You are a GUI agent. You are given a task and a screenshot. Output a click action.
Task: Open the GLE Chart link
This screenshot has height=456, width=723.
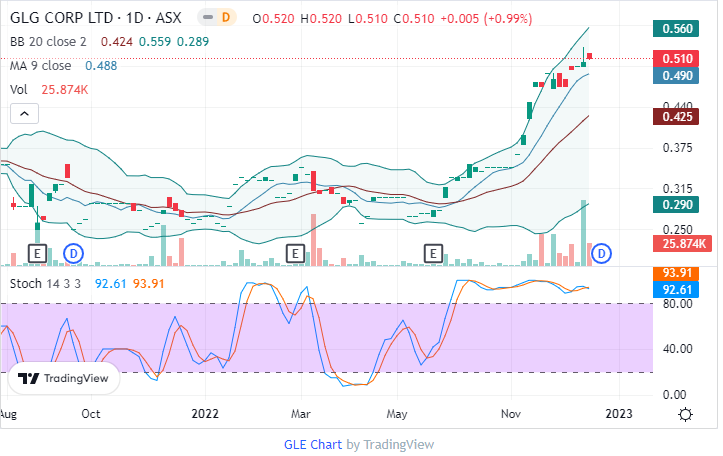pos(315,444)
